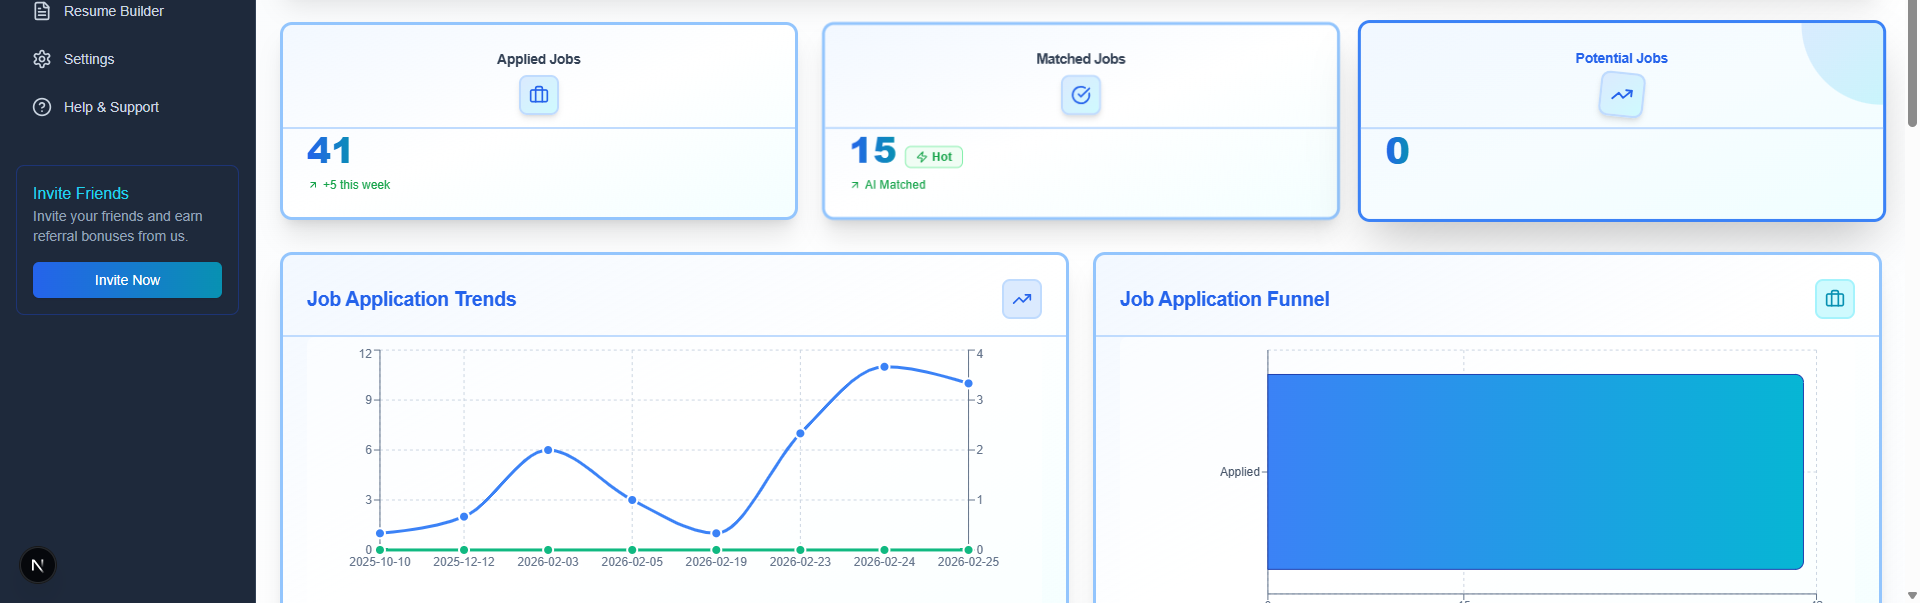Click the Help & Support question mark icon
Screen dimensions: 1920x603
point(42,107)
